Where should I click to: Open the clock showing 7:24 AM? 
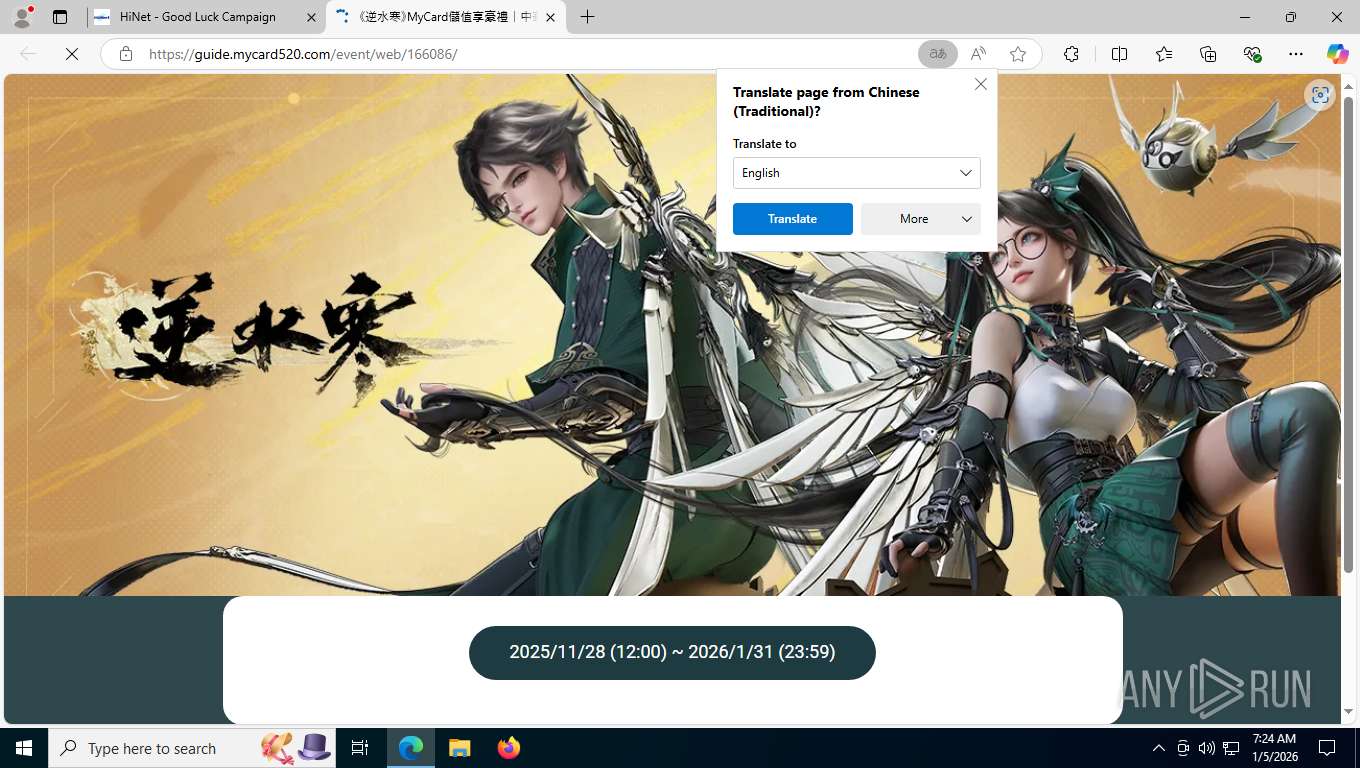click(x=1273, y=748)
